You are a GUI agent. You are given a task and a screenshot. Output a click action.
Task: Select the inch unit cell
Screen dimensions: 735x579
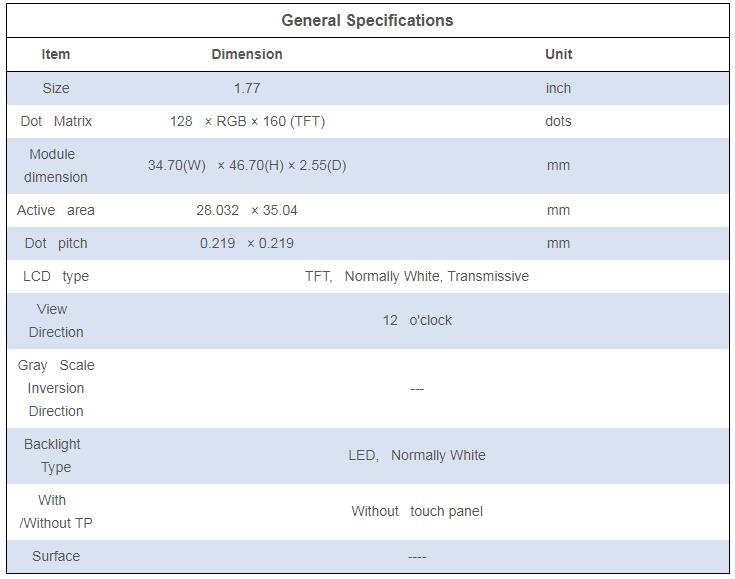click(558, 88)
